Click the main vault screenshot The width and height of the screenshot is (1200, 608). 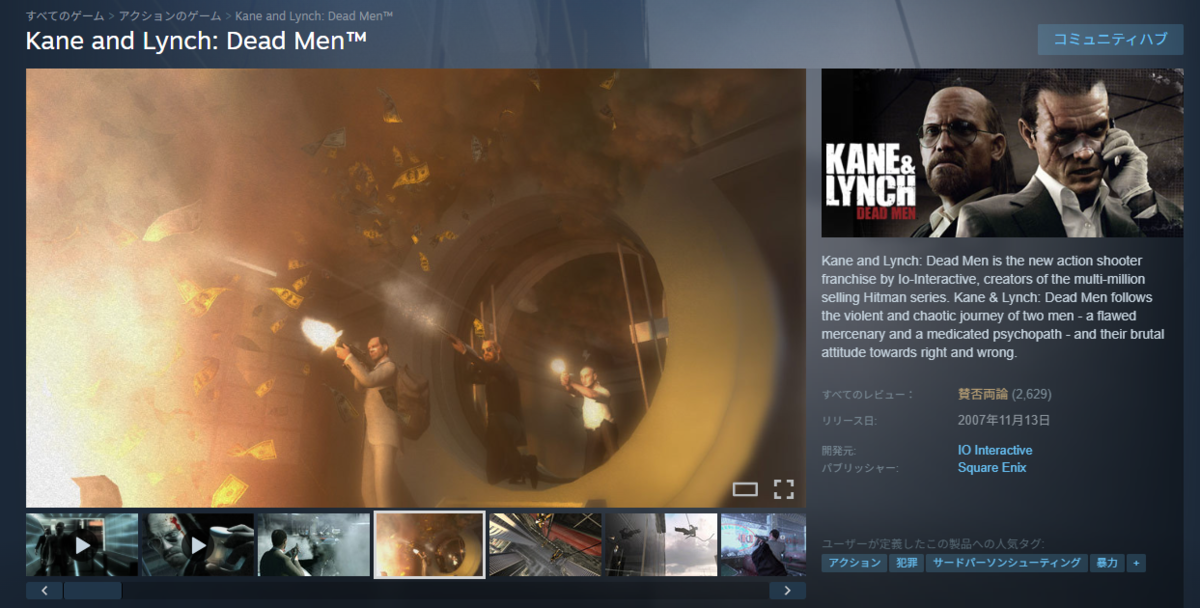(x=416, y=288)
